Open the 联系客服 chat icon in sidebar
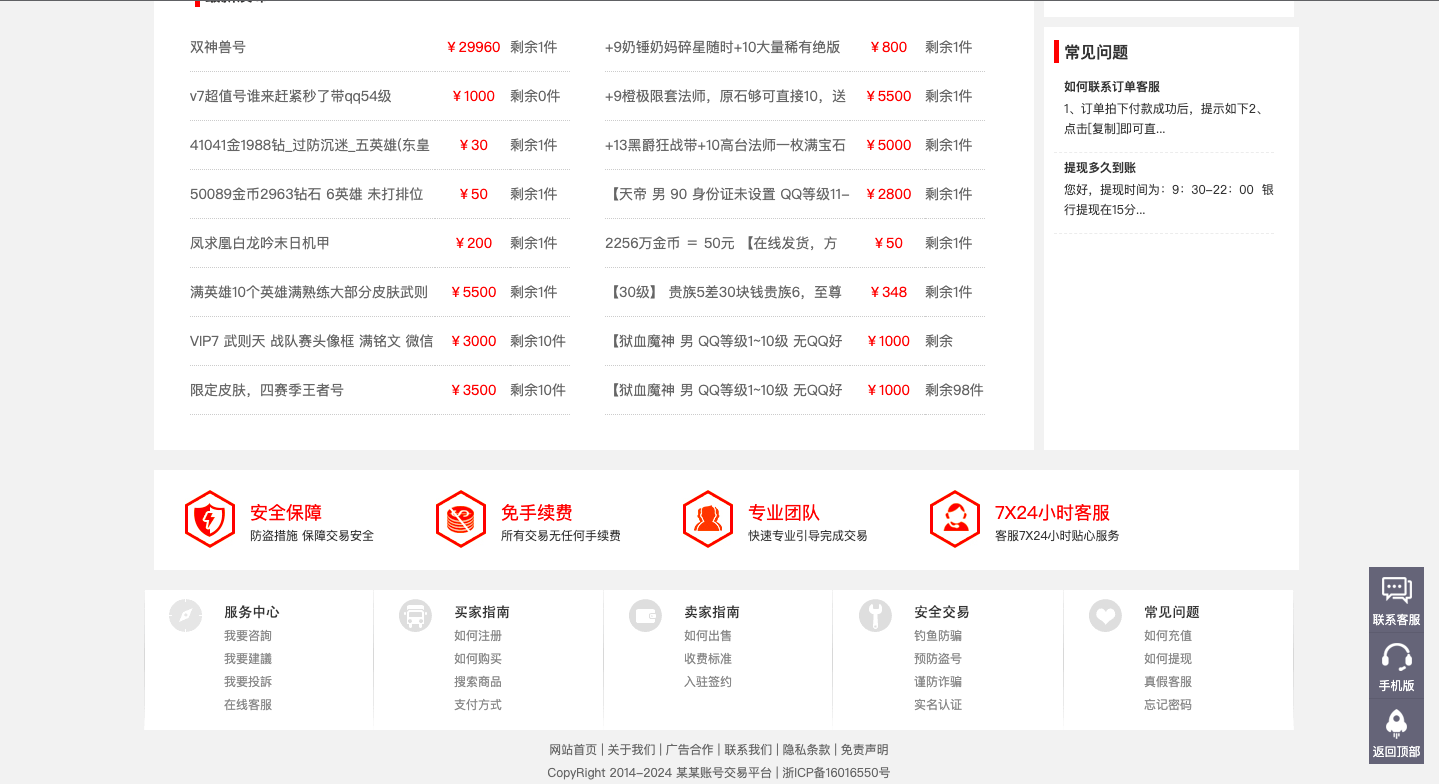This screenshot has width=1439, height=784. 1396,593
